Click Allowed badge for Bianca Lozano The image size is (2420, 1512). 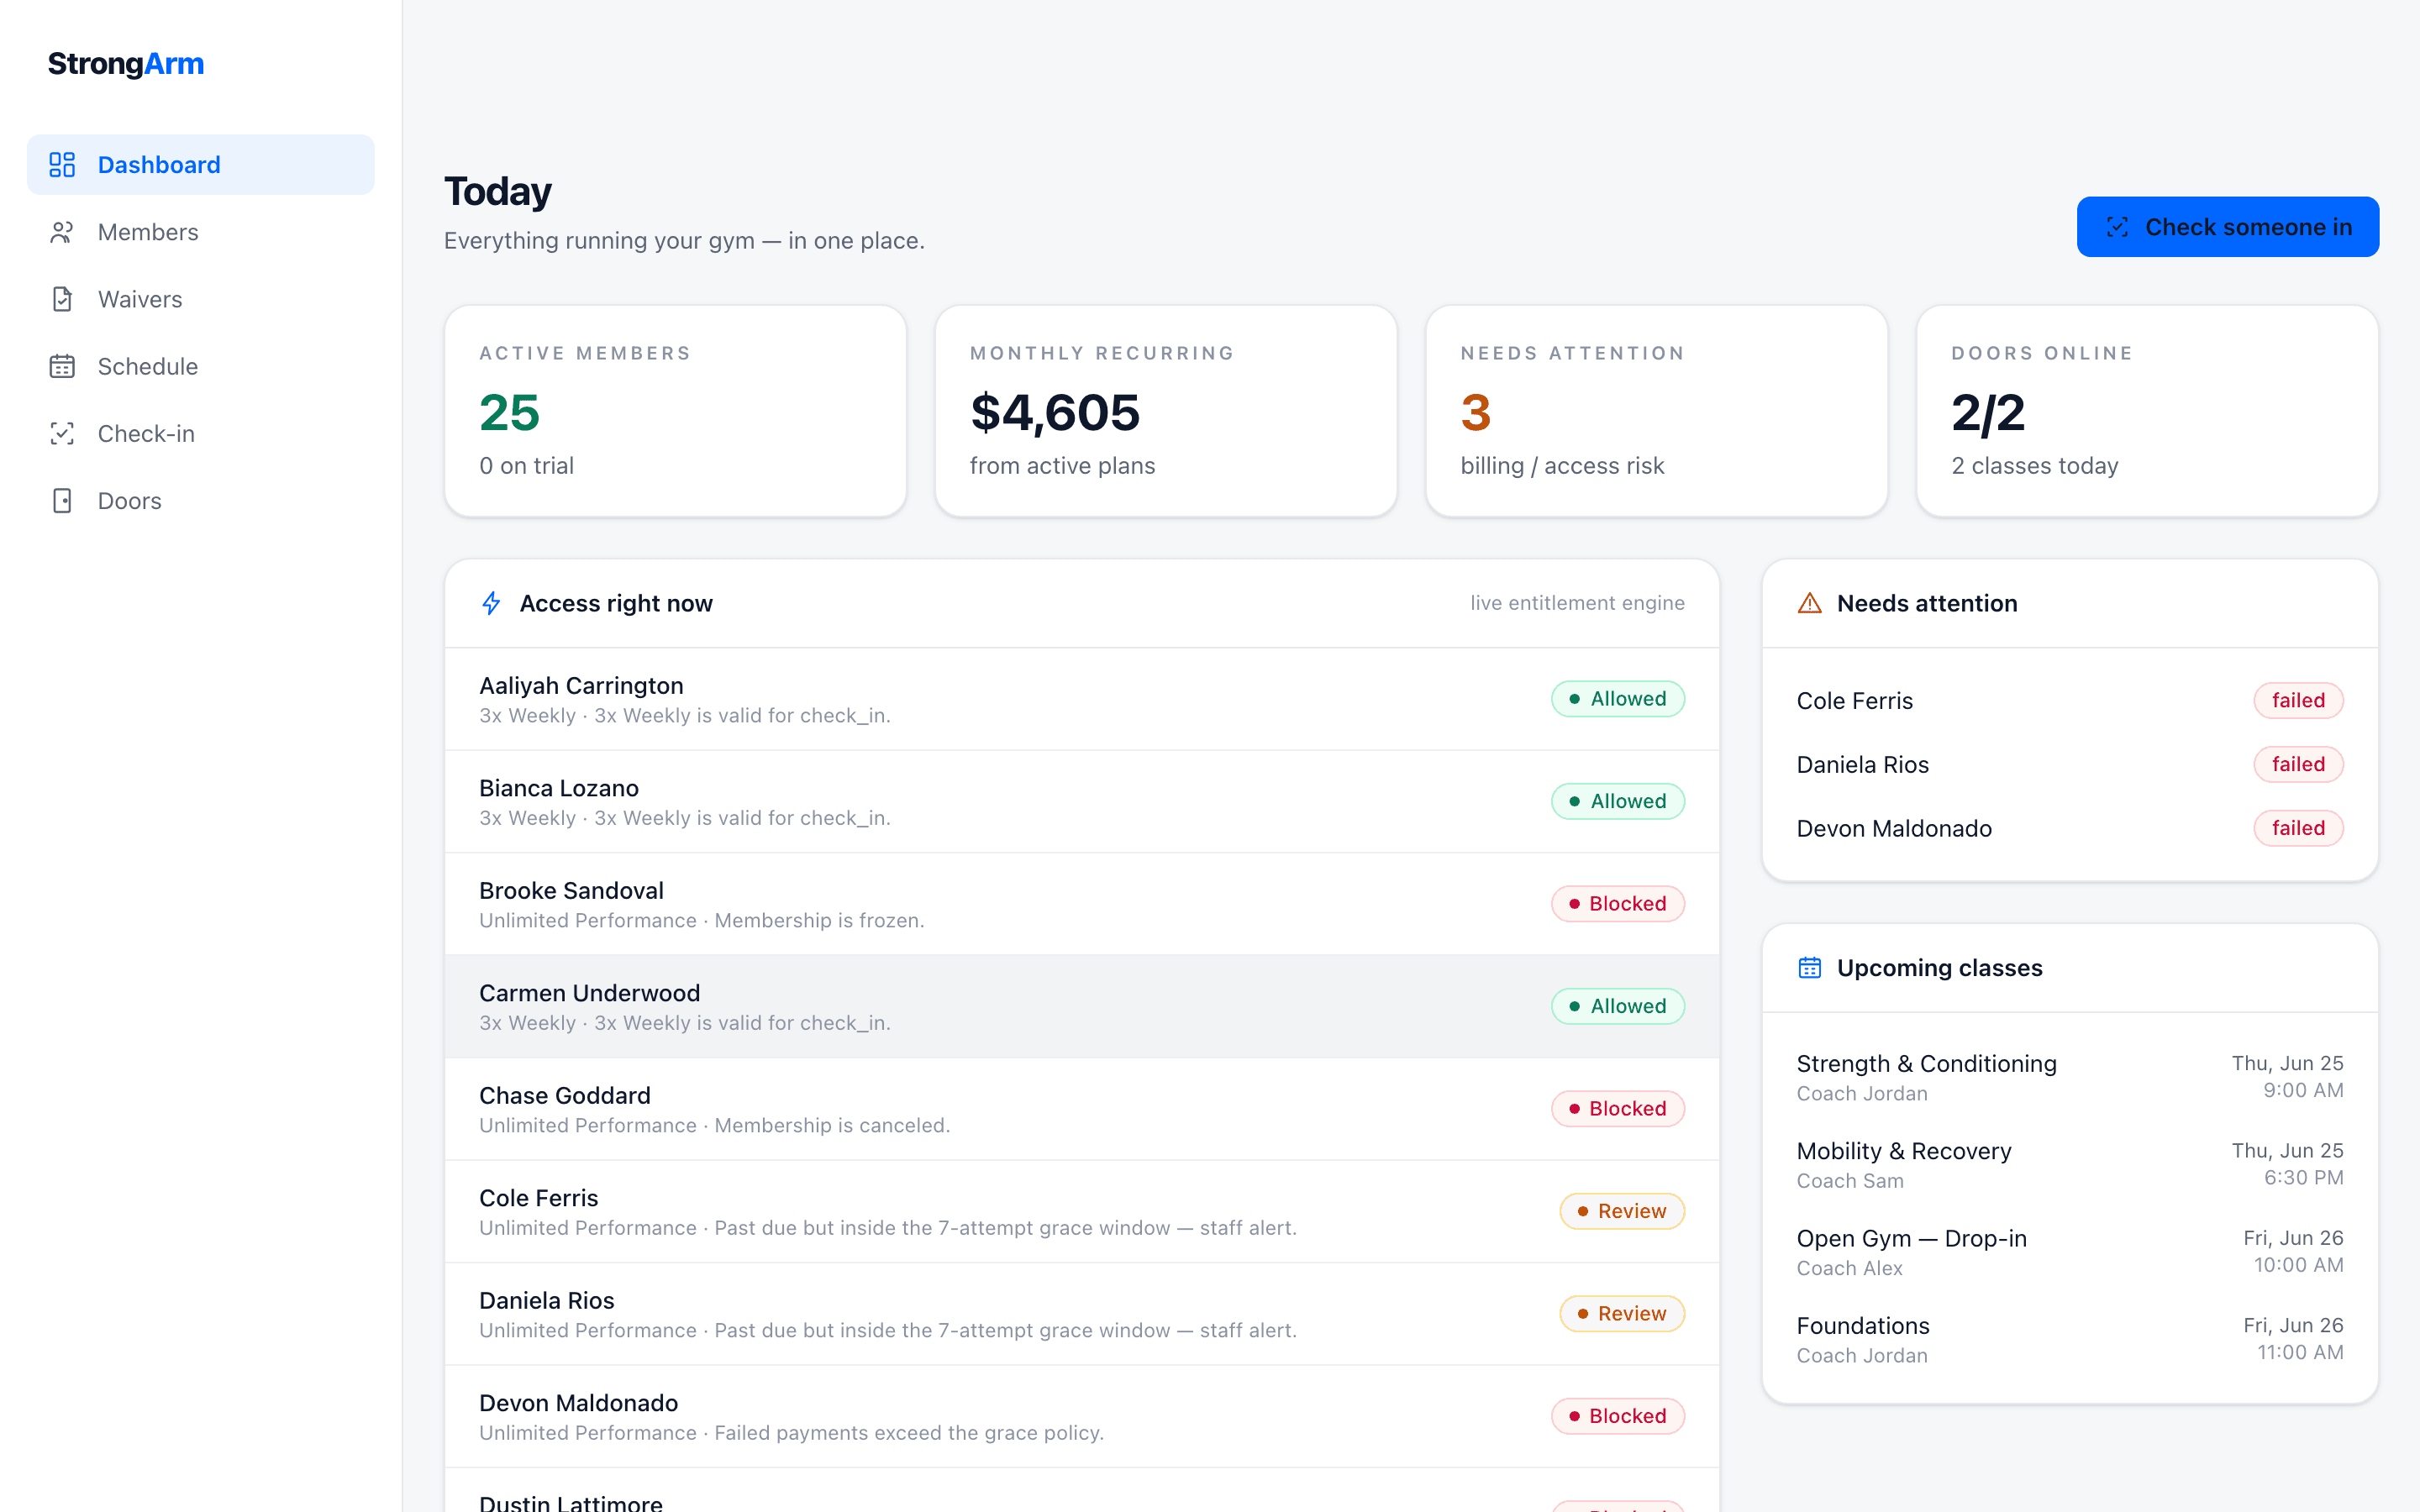pyautogui.click(x=1617, y=801)
